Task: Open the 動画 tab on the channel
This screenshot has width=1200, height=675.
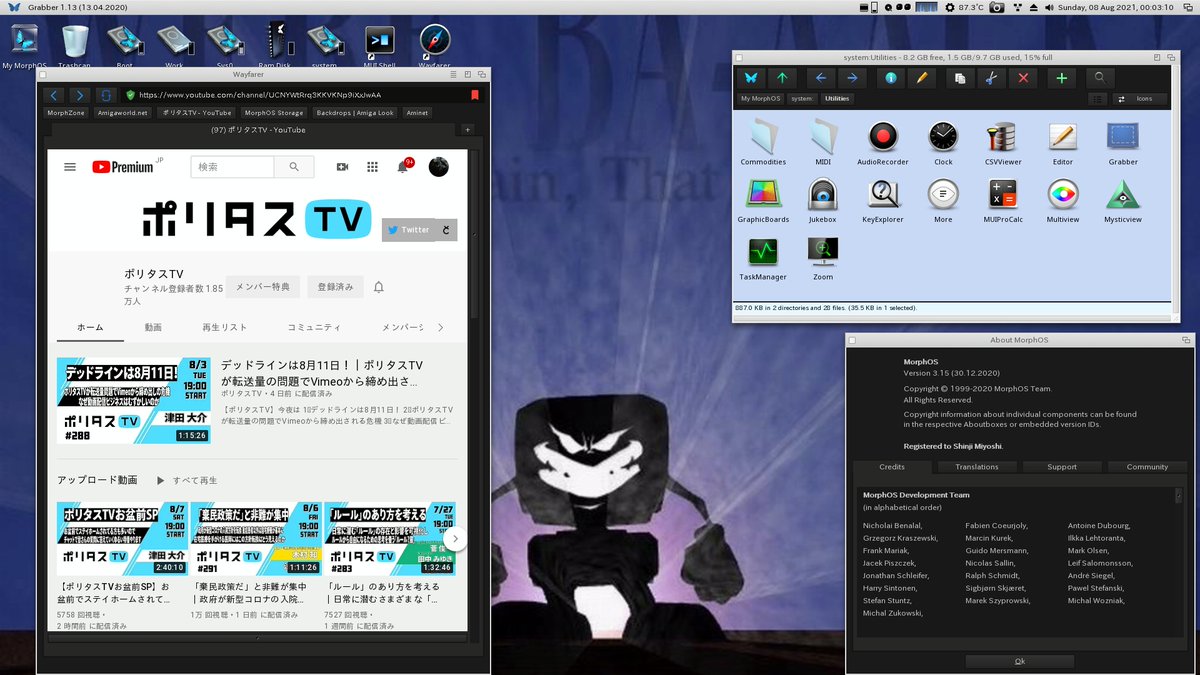Action: [x=153, y=327]
